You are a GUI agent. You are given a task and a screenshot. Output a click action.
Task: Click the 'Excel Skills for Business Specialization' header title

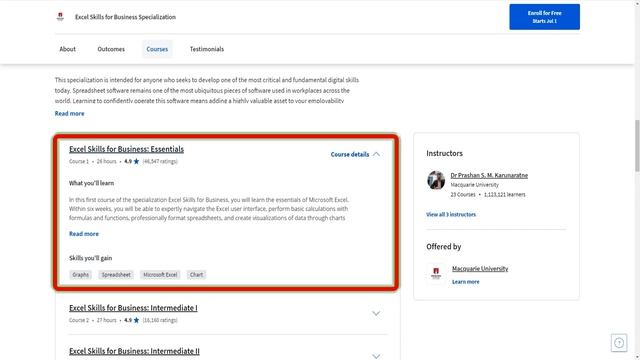click(x=125, y=17)
